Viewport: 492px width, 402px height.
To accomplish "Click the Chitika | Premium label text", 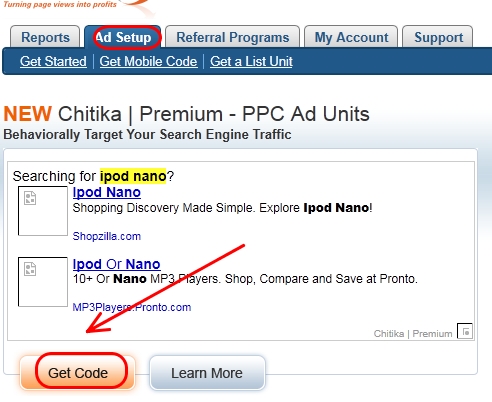I will click(x=413, y=334).
